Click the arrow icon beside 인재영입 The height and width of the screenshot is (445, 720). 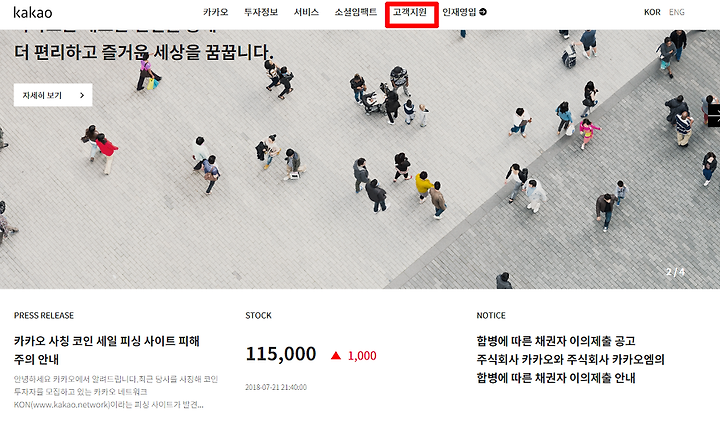483,12
